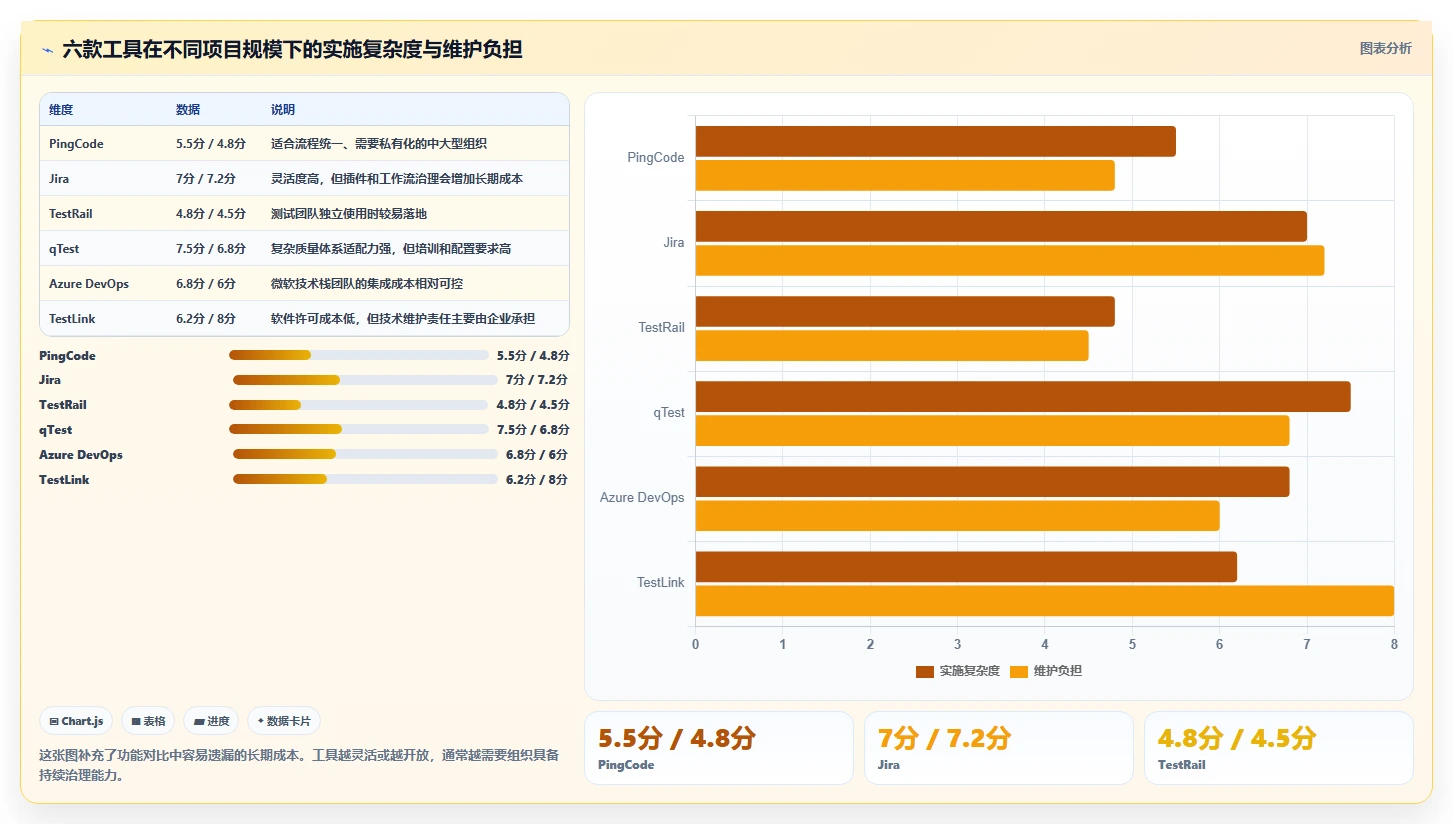1453x824 pixels.
Task: Open the PingCode data card
Action: pos(719,748)
